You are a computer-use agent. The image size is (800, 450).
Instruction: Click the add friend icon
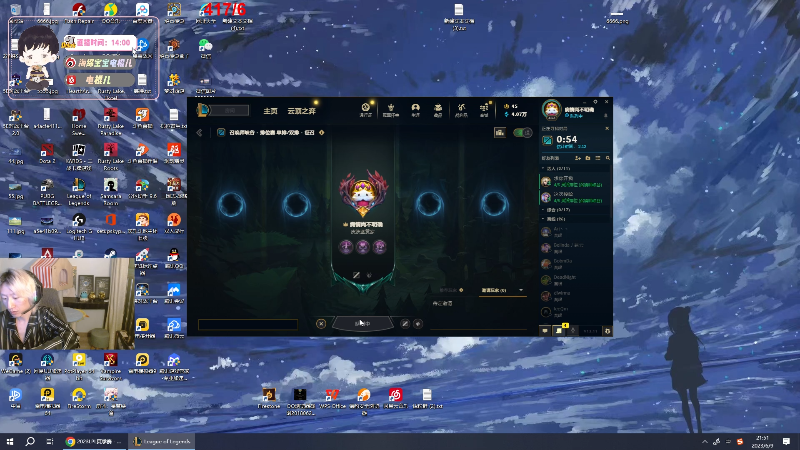point(578,158)
